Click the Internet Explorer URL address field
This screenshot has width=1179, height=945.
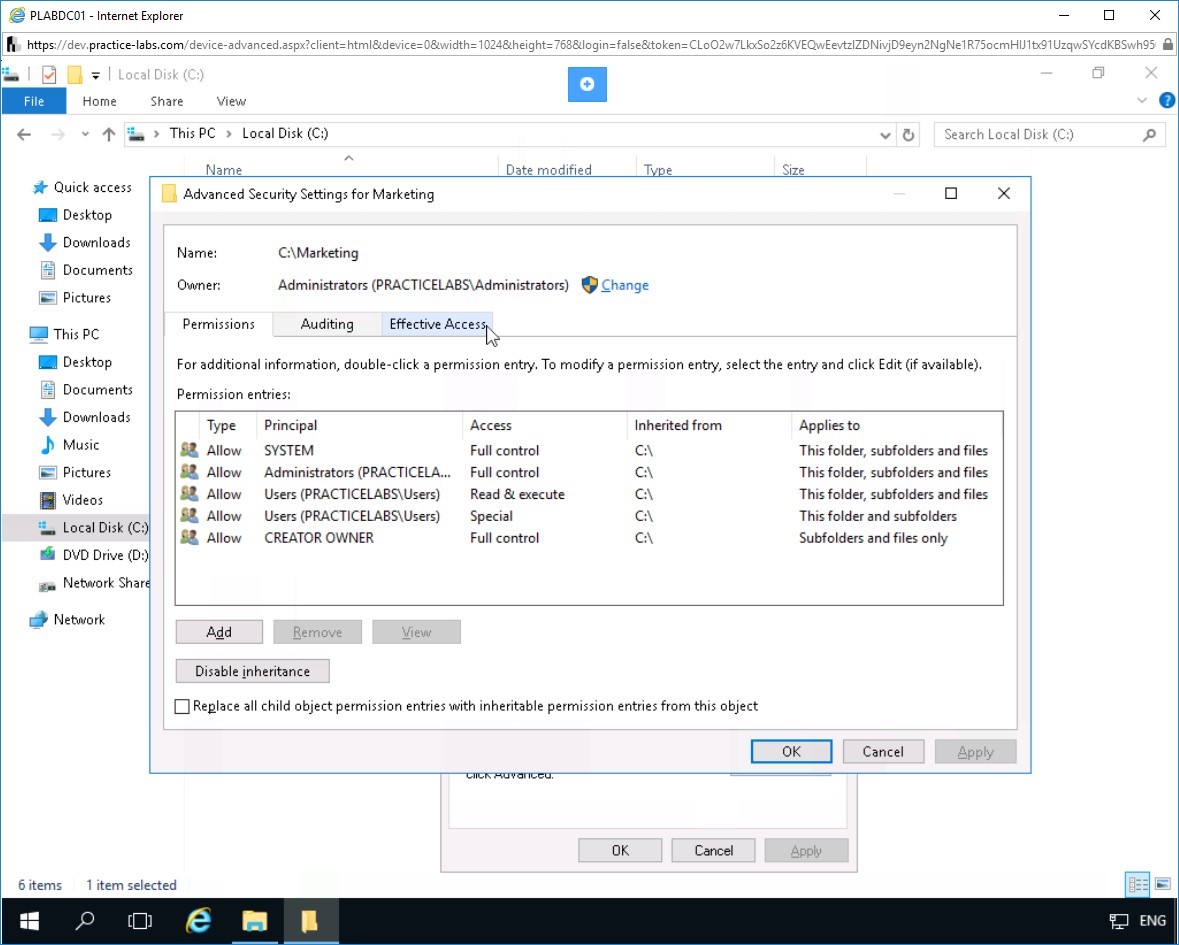pyautogui.click(x=590, y=44)
